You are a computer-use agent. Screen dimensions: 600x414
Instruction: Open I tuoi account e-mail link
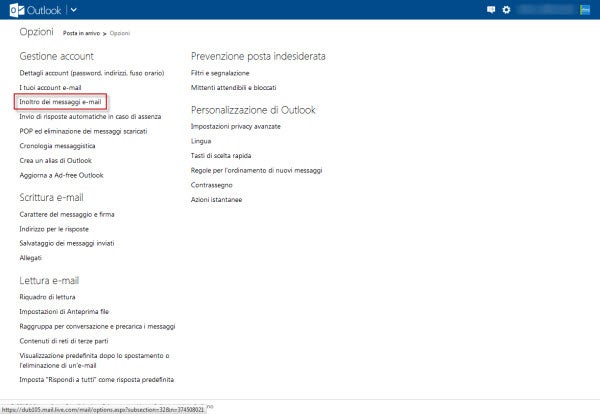click(50, 88)
